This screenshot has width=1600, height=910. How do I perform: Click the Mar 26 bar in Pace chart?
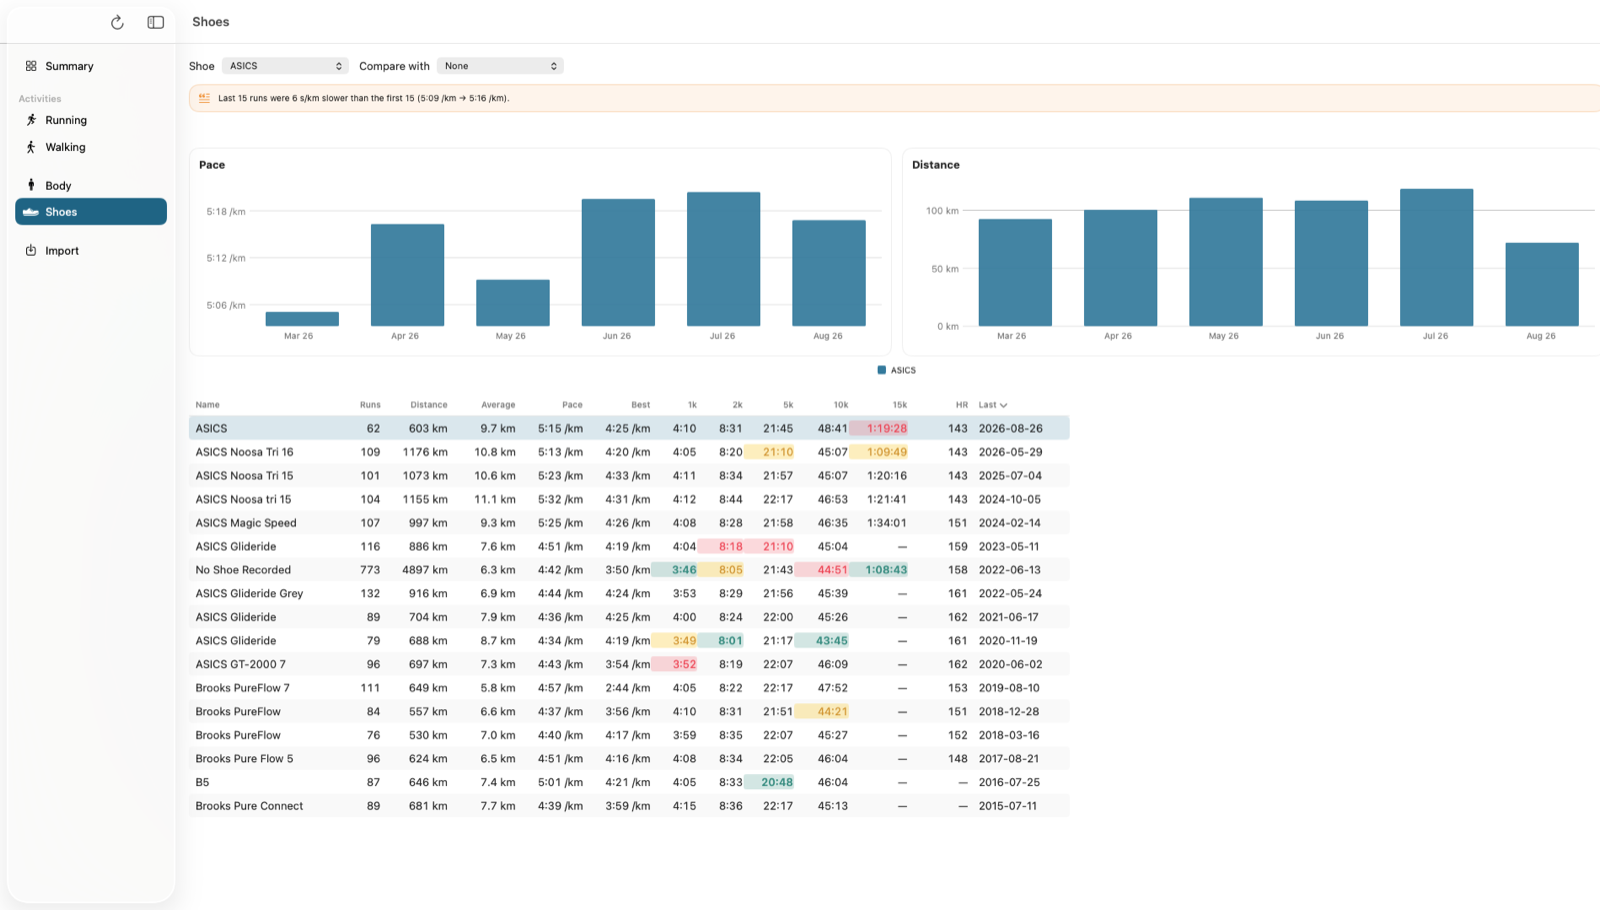[x=302, y=319]
